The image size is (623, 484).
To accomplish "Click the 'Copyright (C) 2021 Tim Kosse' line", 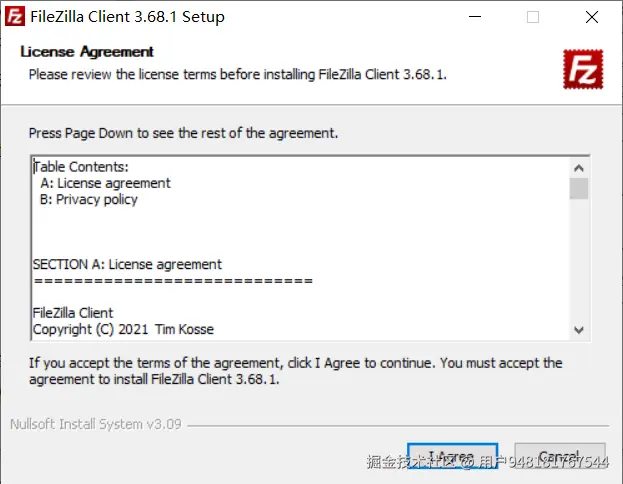I will [x=123, y=329].
